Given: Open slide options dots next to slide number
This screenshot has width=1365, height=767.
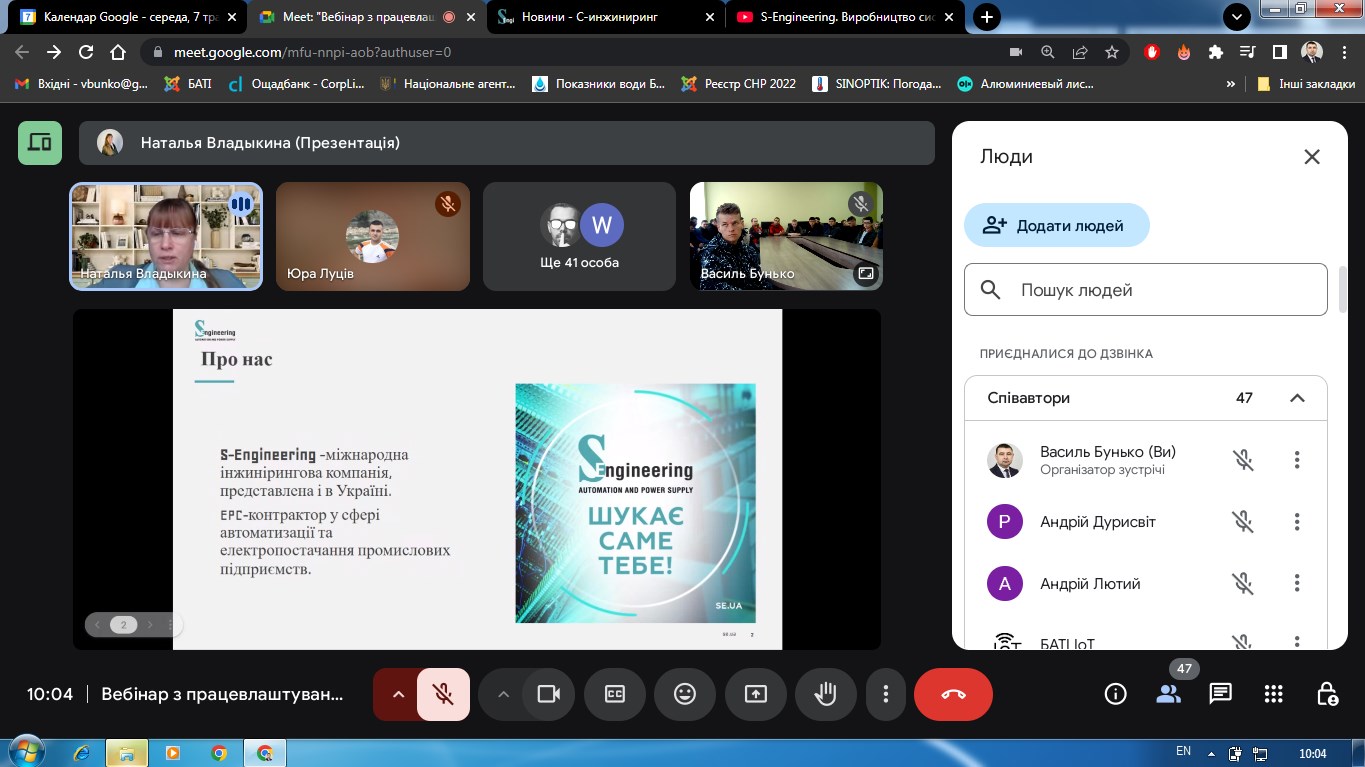Looking at the screenshot, I should 171,625.
